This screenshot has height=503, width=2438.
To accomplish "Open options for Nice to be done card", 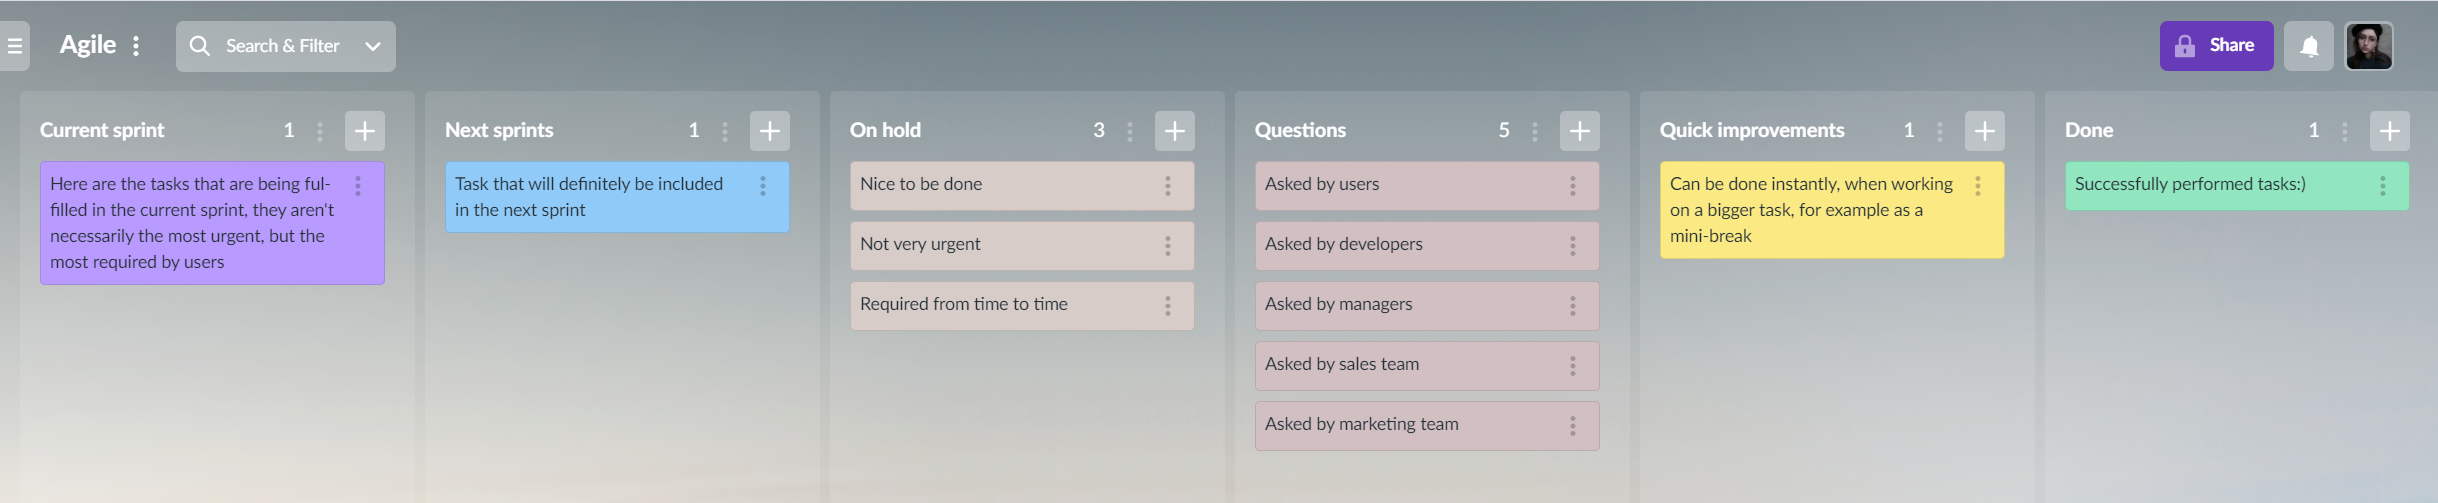I will pyautogui.click(x=1167, y=186).
